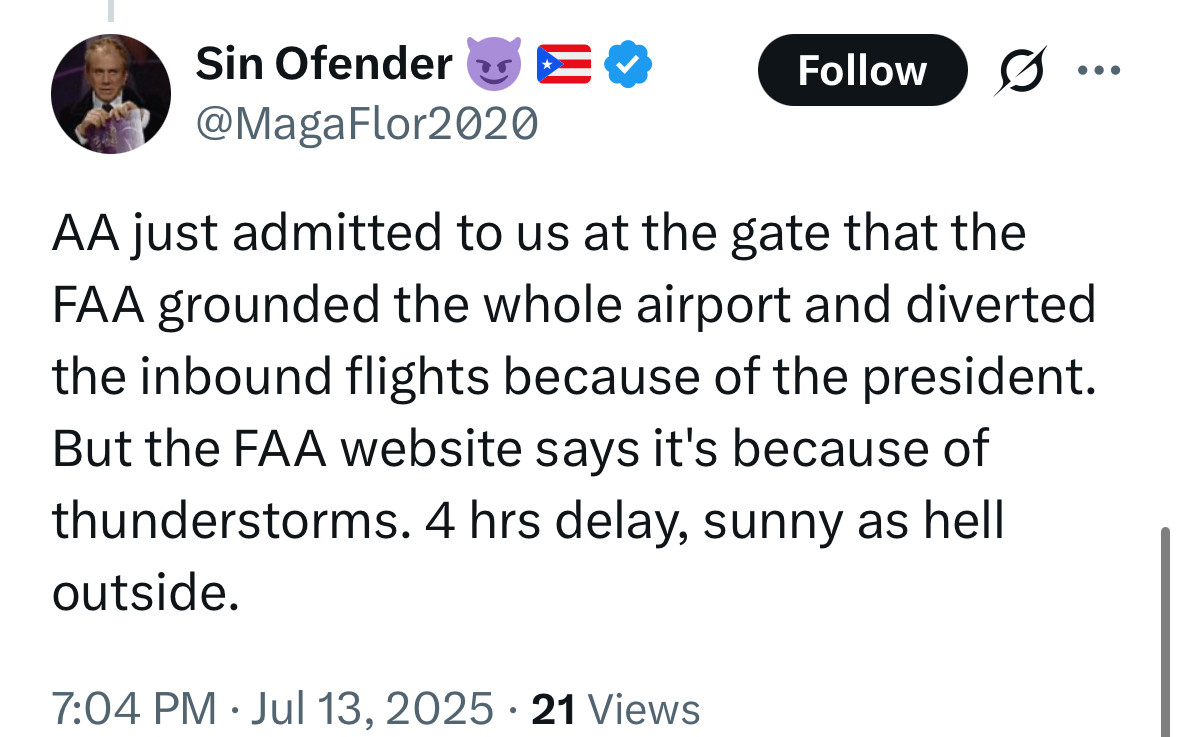
Task: Open the Sin Ofender profile avatar
Action: pos(111,94)
